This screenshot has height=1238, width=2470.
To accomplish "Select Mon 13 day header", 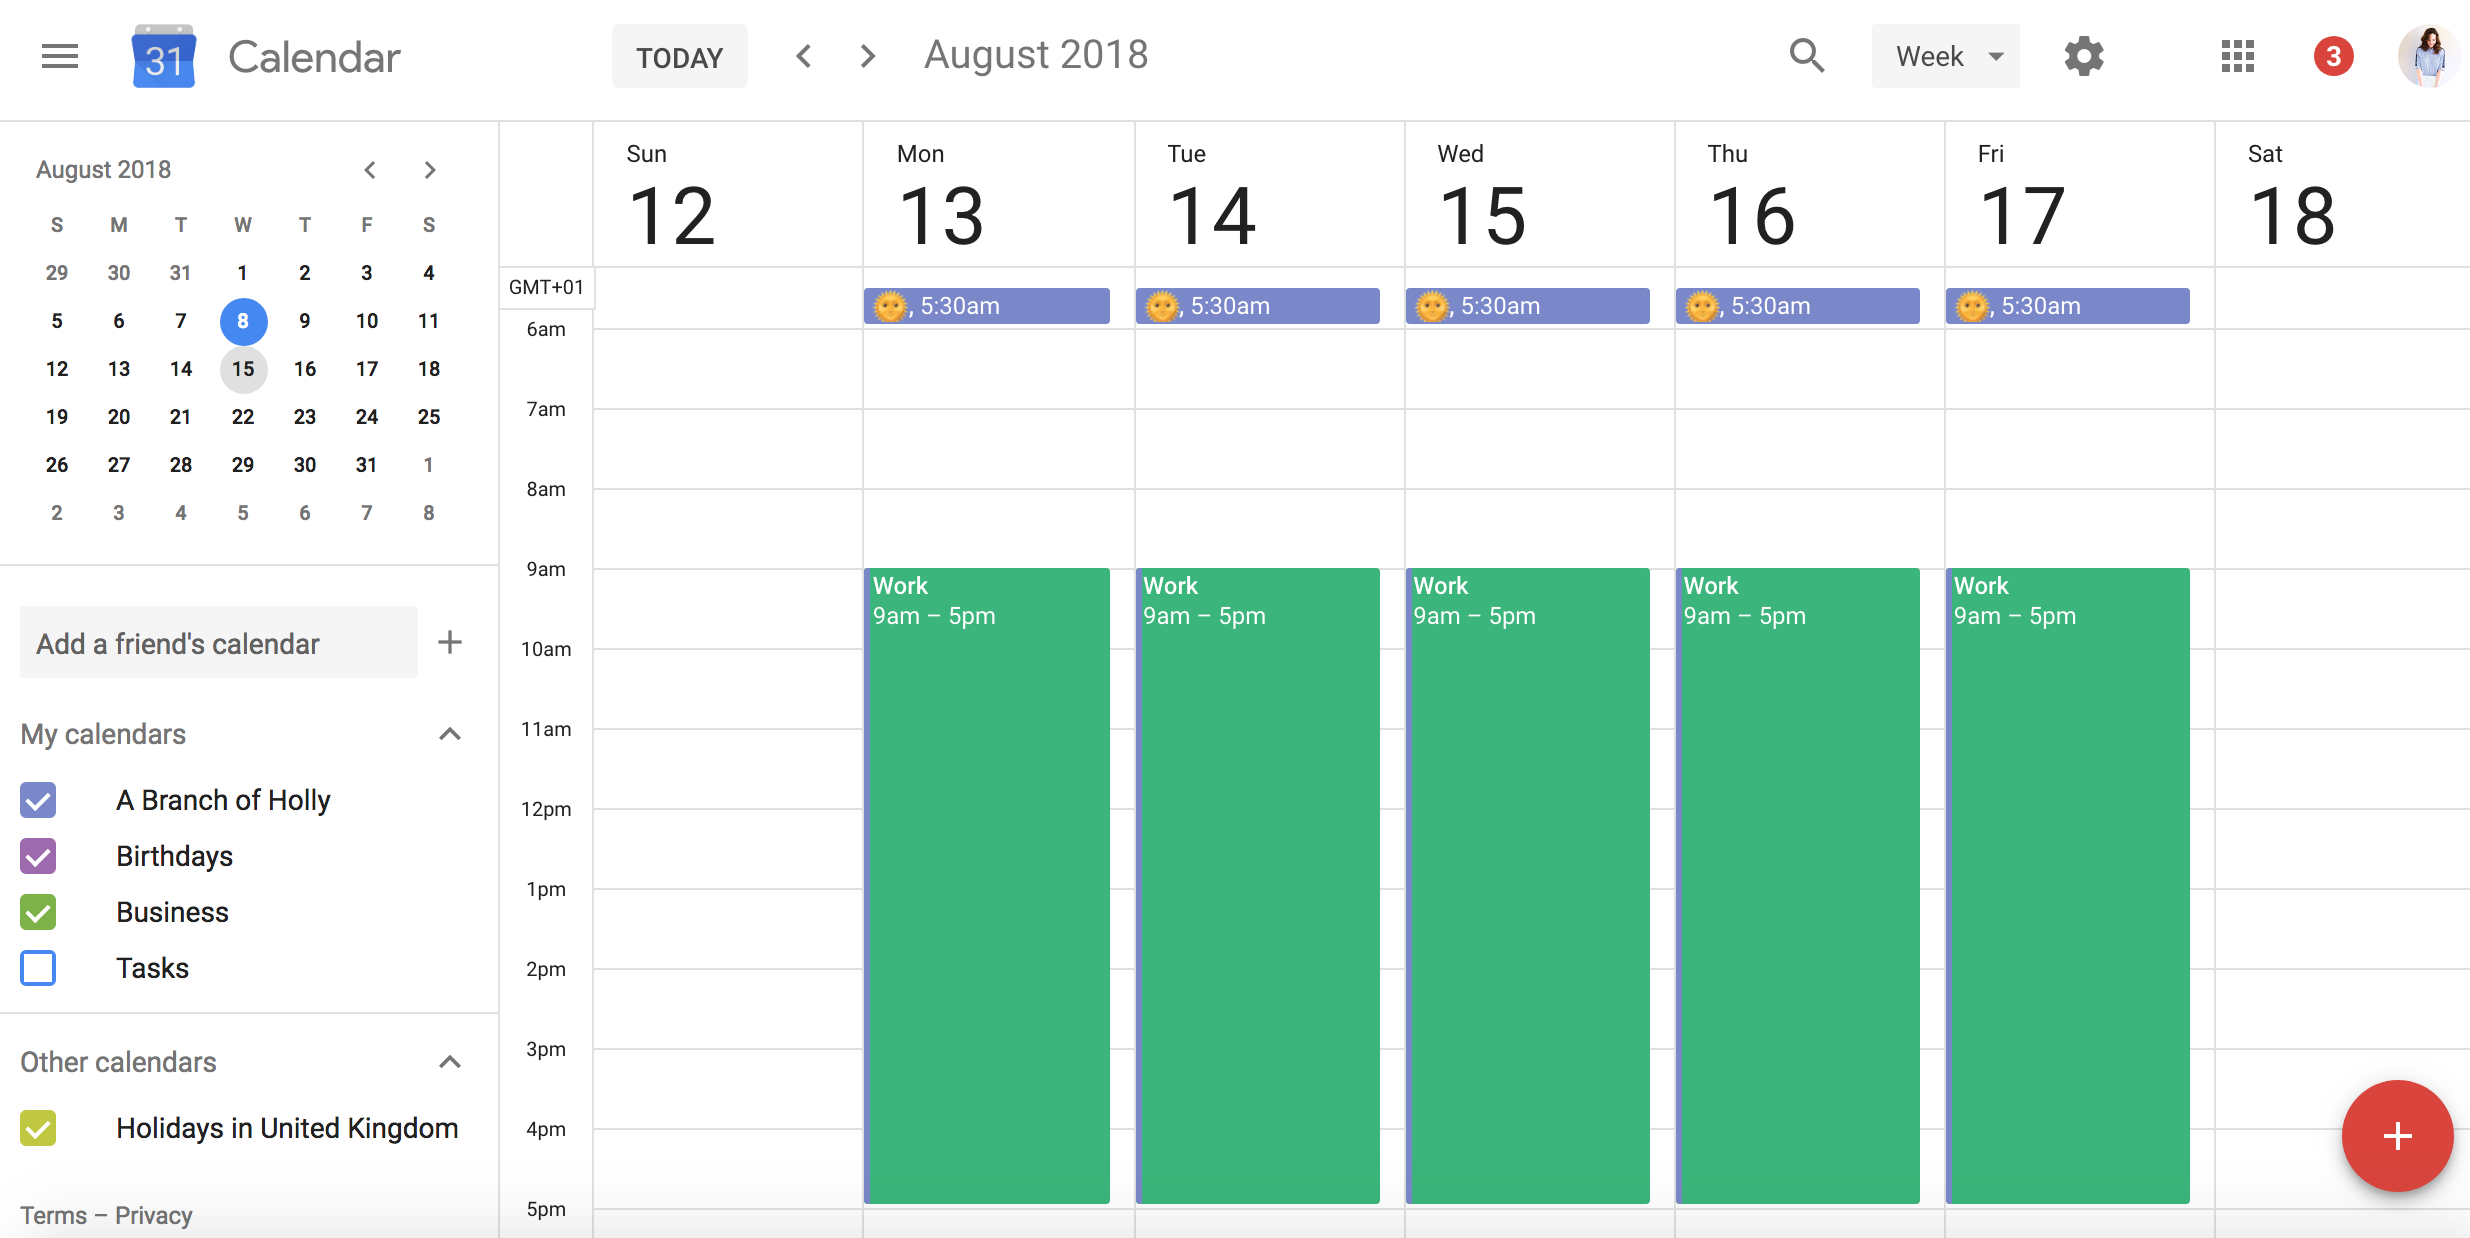I will coord(942,197).
